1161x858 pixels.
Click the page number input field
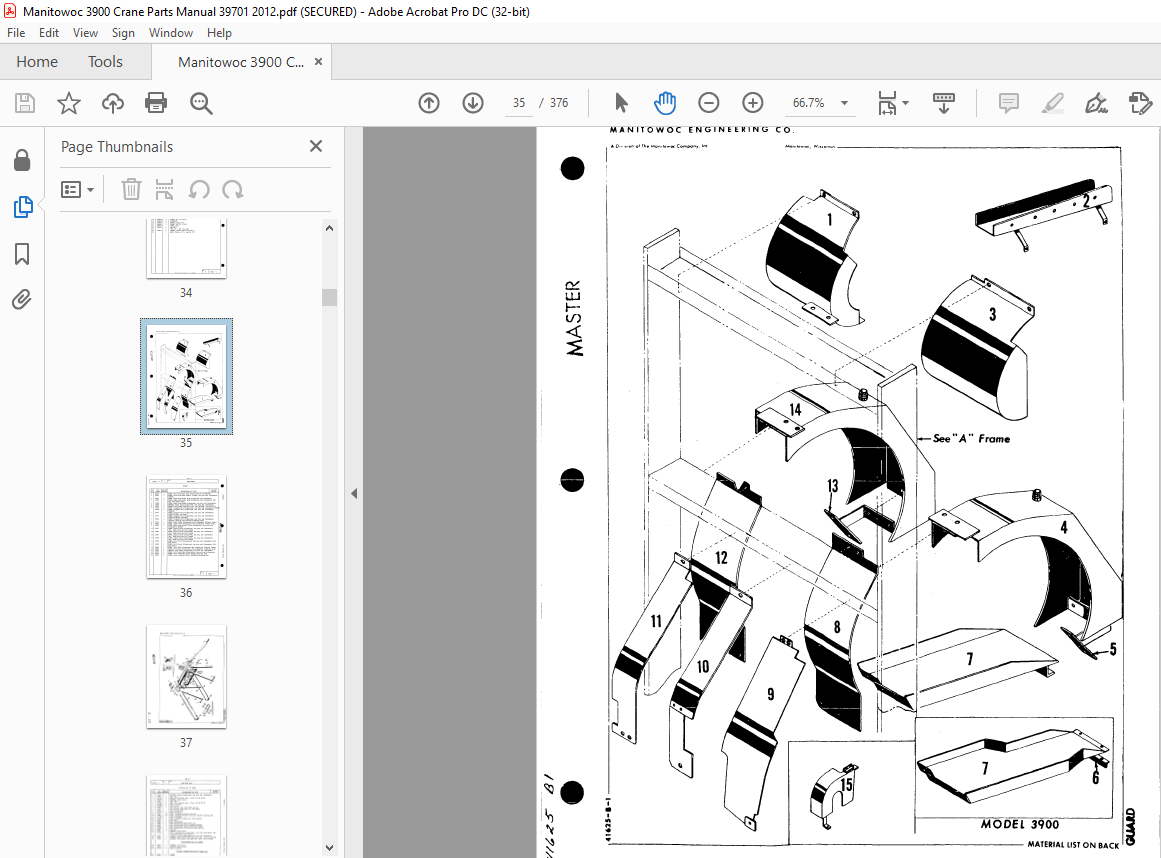519,103
